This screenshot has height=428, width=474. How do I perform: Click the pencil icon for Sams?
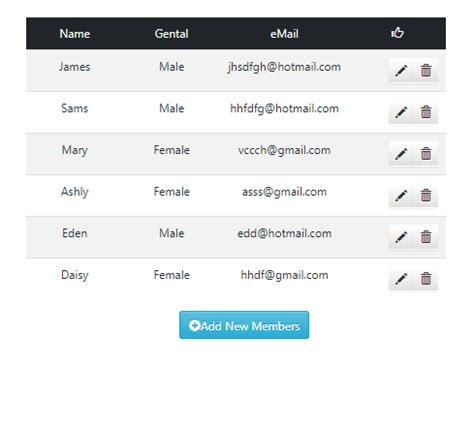[x=401, y=112]
